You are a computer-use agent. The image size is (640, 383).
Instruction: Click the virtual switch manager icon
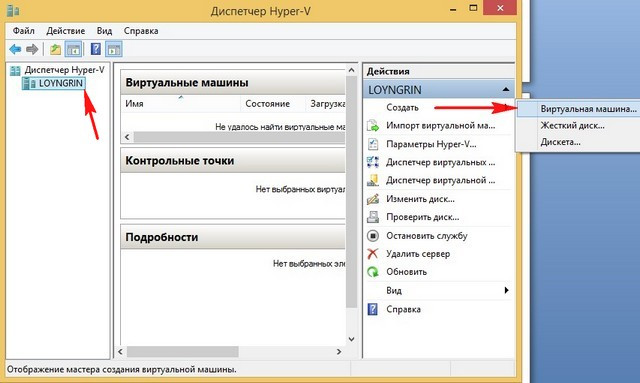point(373,162)
